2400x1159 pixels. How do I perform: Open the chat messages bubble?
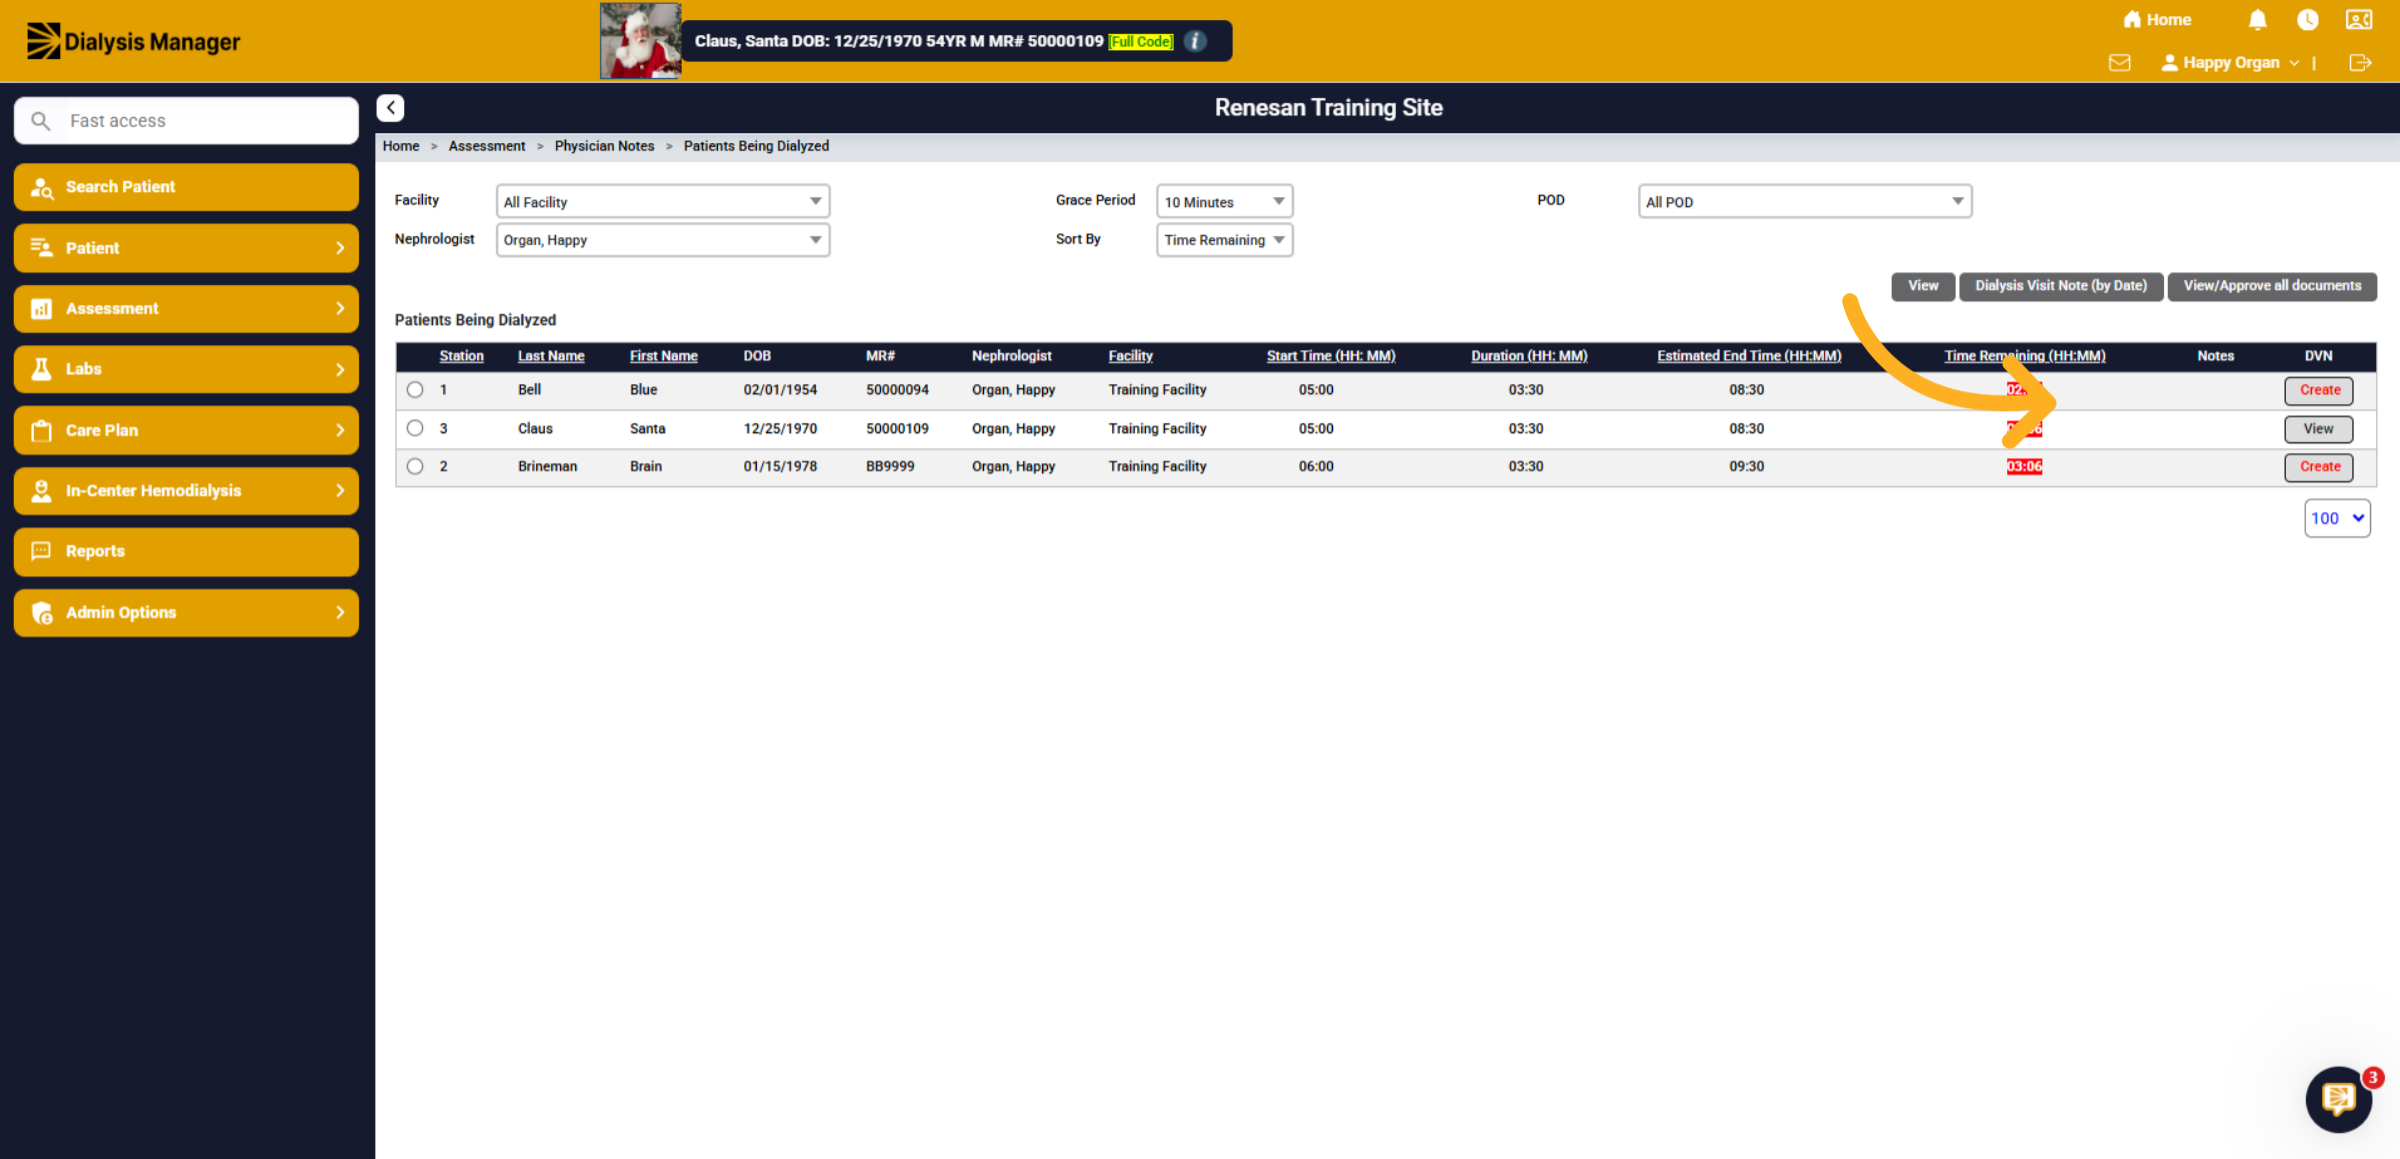click(2339, 1099)
